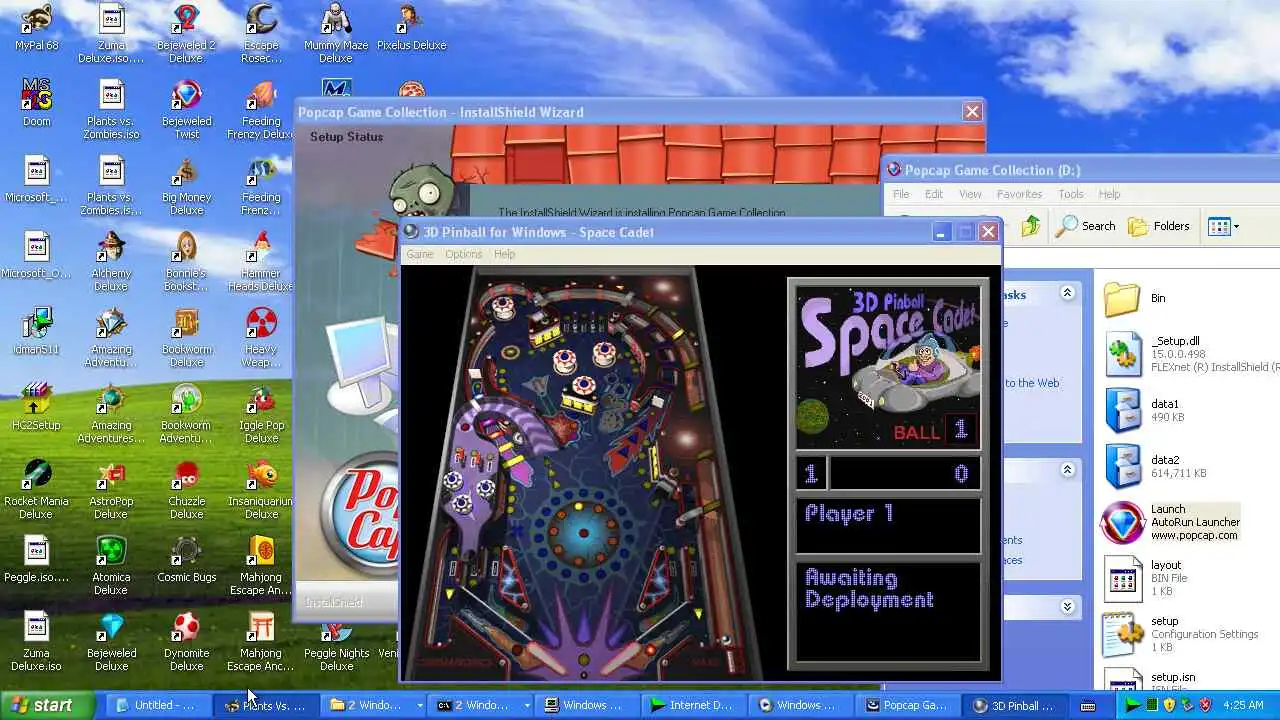Image resolution: width=1280 pixels, height=720 pixels.
Task: Switch to Plants Vs. taskbar button
Action: pos(264,705)
